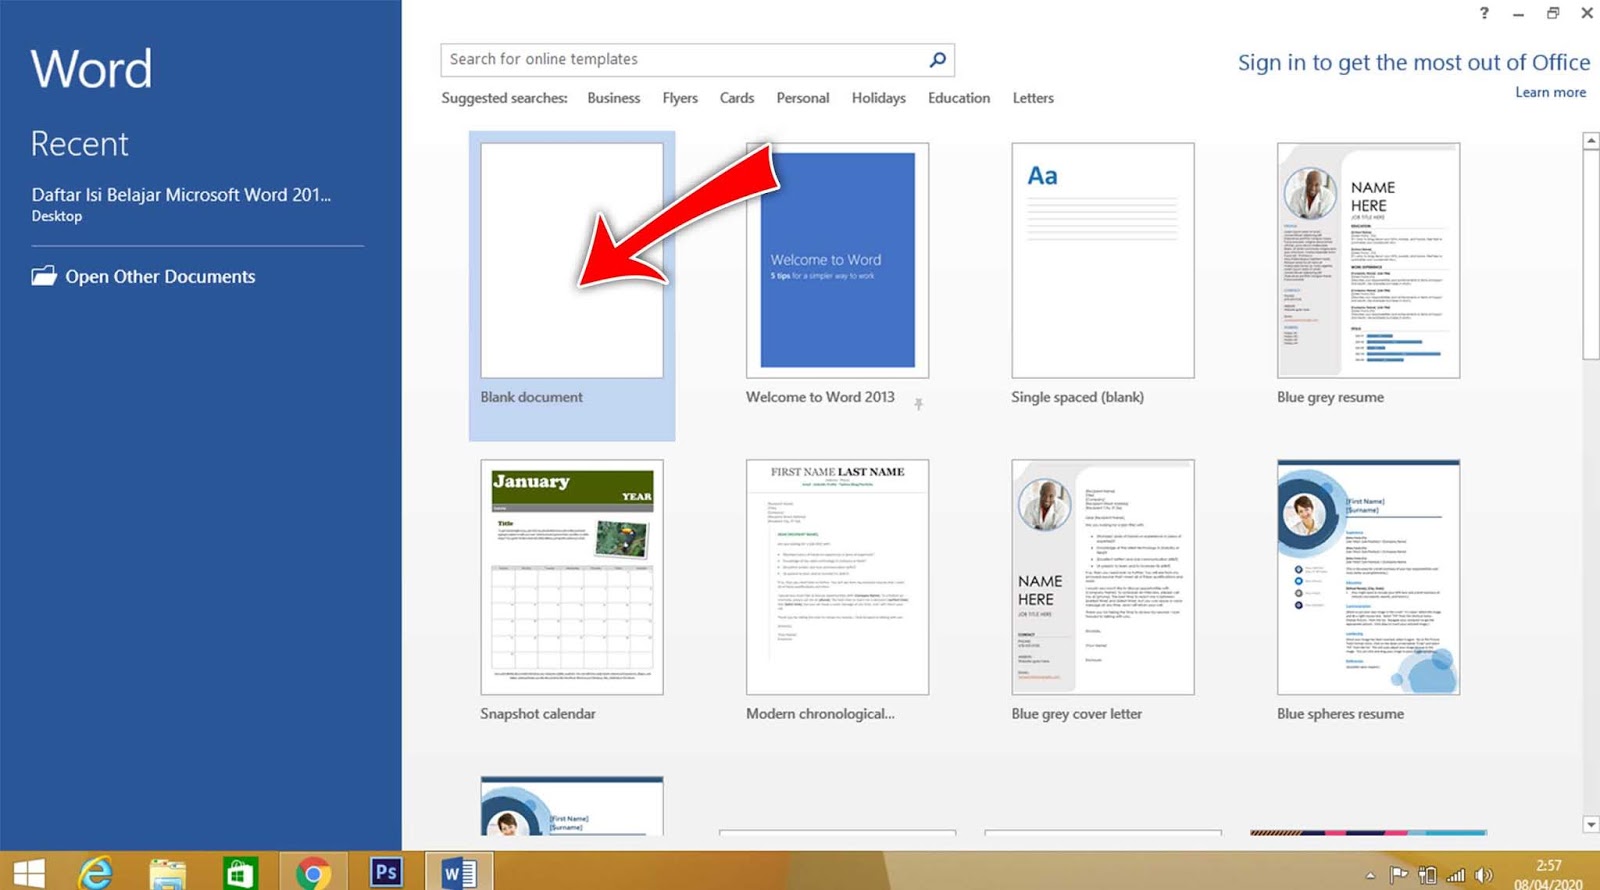1600x890 pixels.
Task: Click the Open Other Documents folder icon
Action: 43,276
